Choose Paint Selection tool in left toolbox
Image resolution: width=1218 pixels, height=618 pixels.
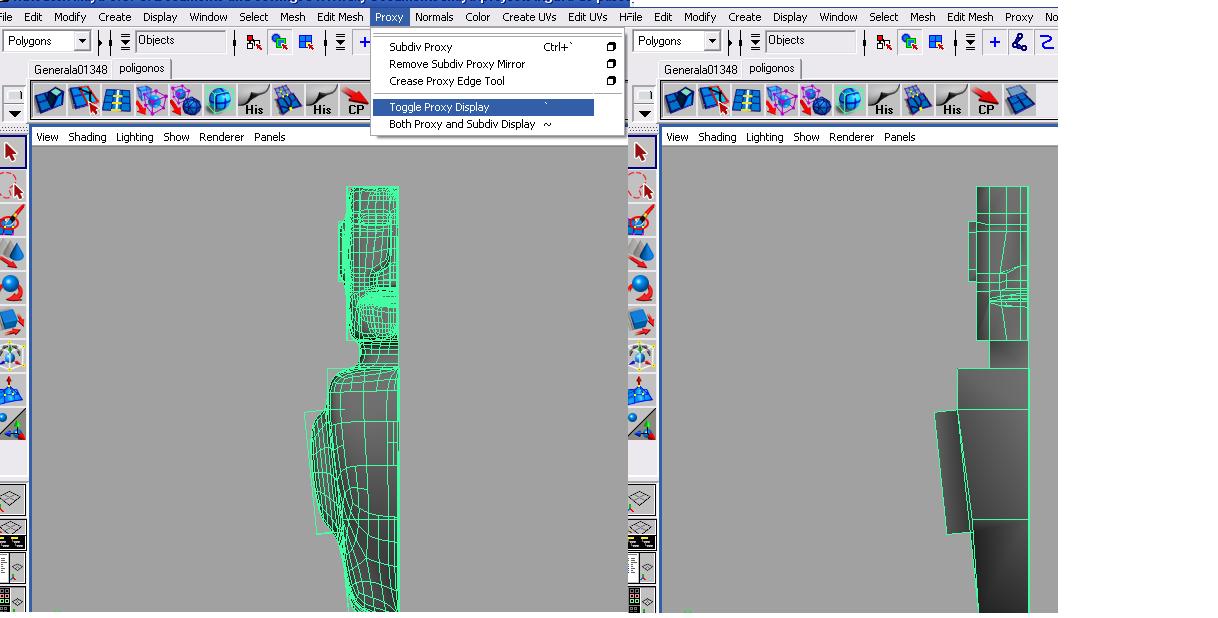click(x=11, y=221)
